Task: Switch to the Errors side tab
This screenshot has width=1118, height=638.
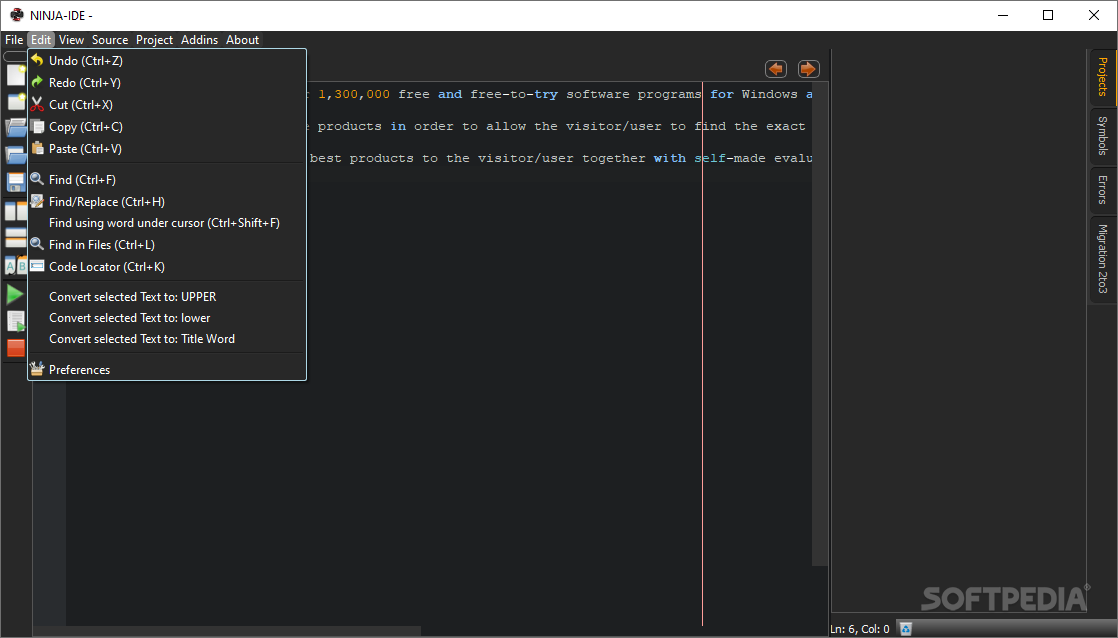Action: coord(1102,190)
